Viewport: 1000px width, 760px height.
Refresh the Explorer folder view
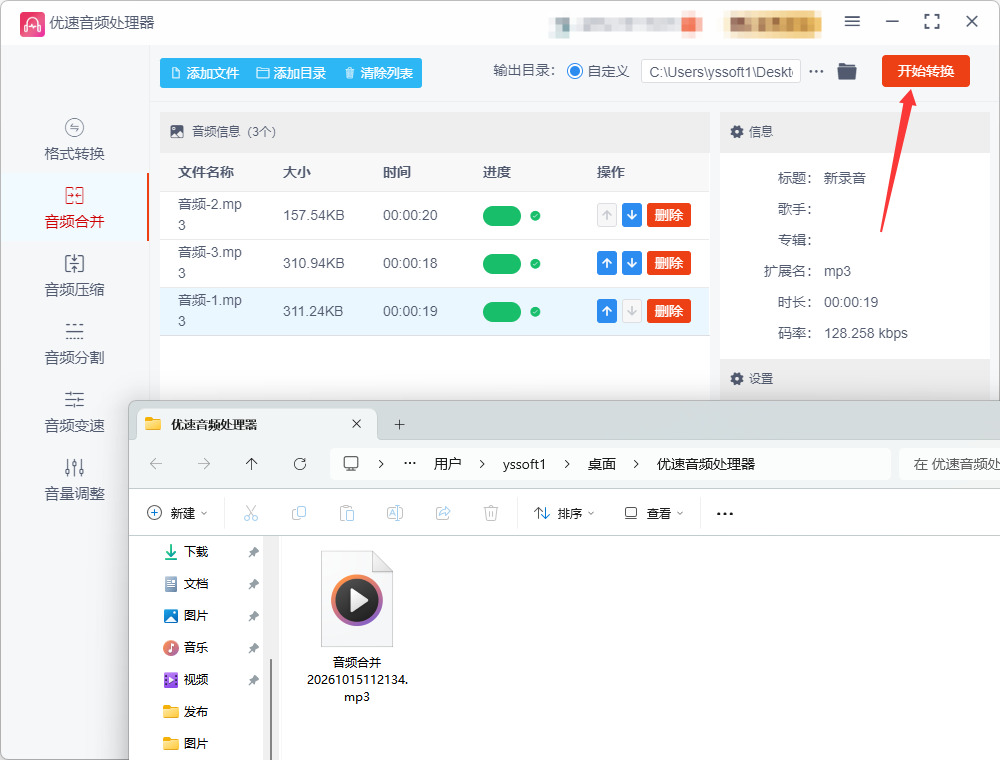300,464
